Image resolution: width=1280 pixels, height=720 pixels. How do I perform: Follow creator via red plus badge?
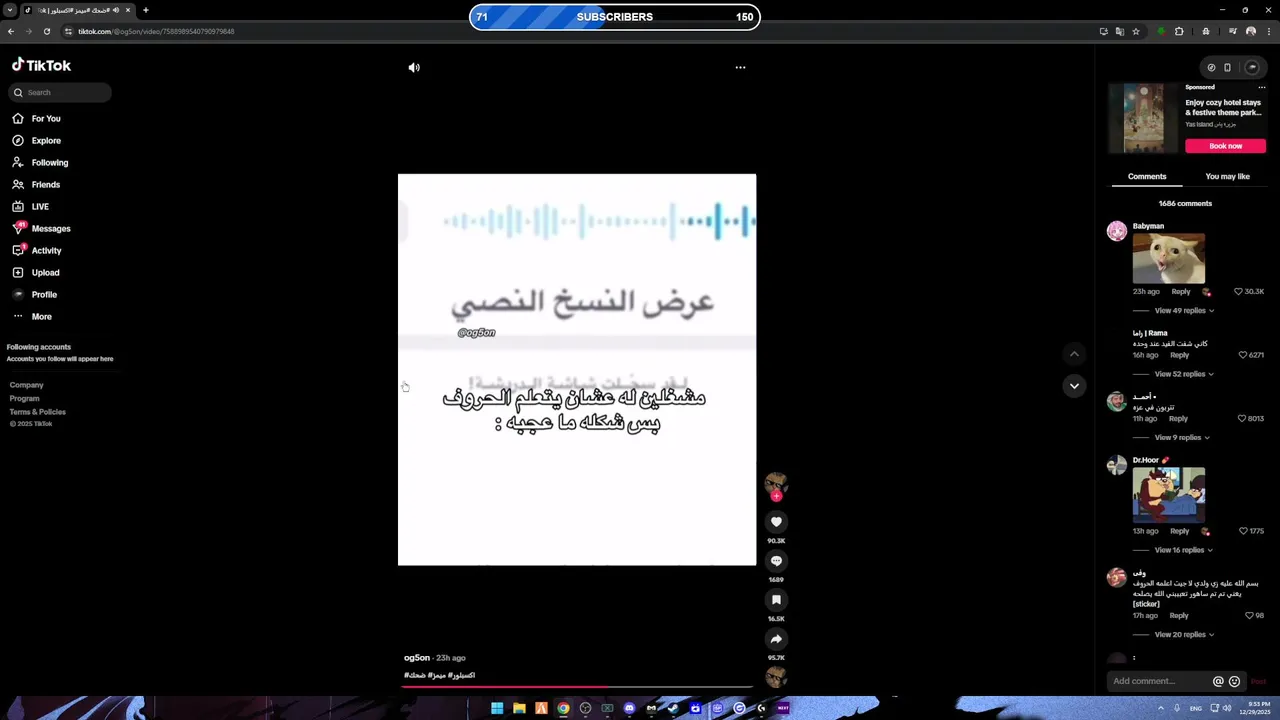(776, 496)
